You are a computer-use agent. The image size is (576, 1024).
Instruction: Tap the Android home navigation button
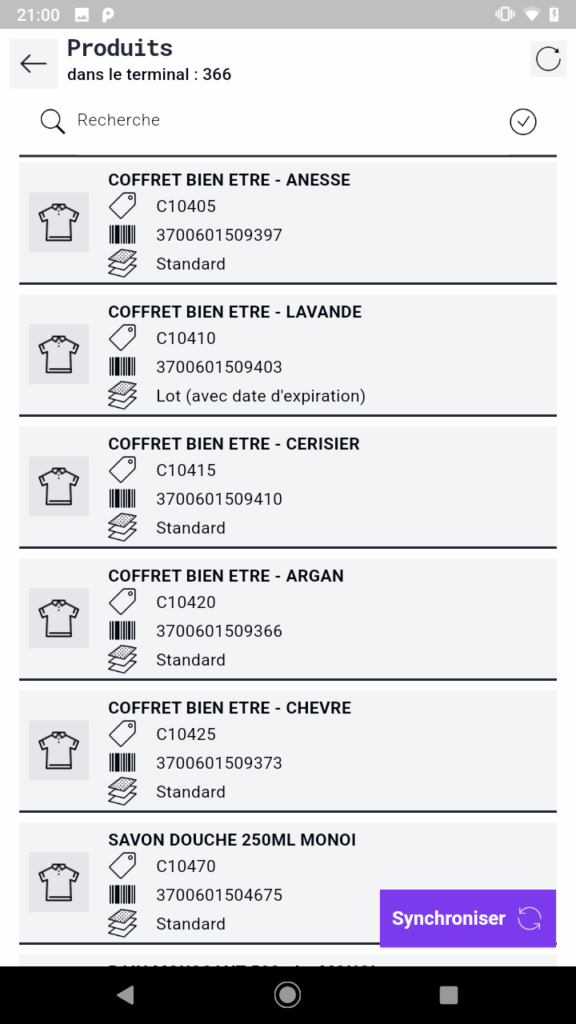287,995
